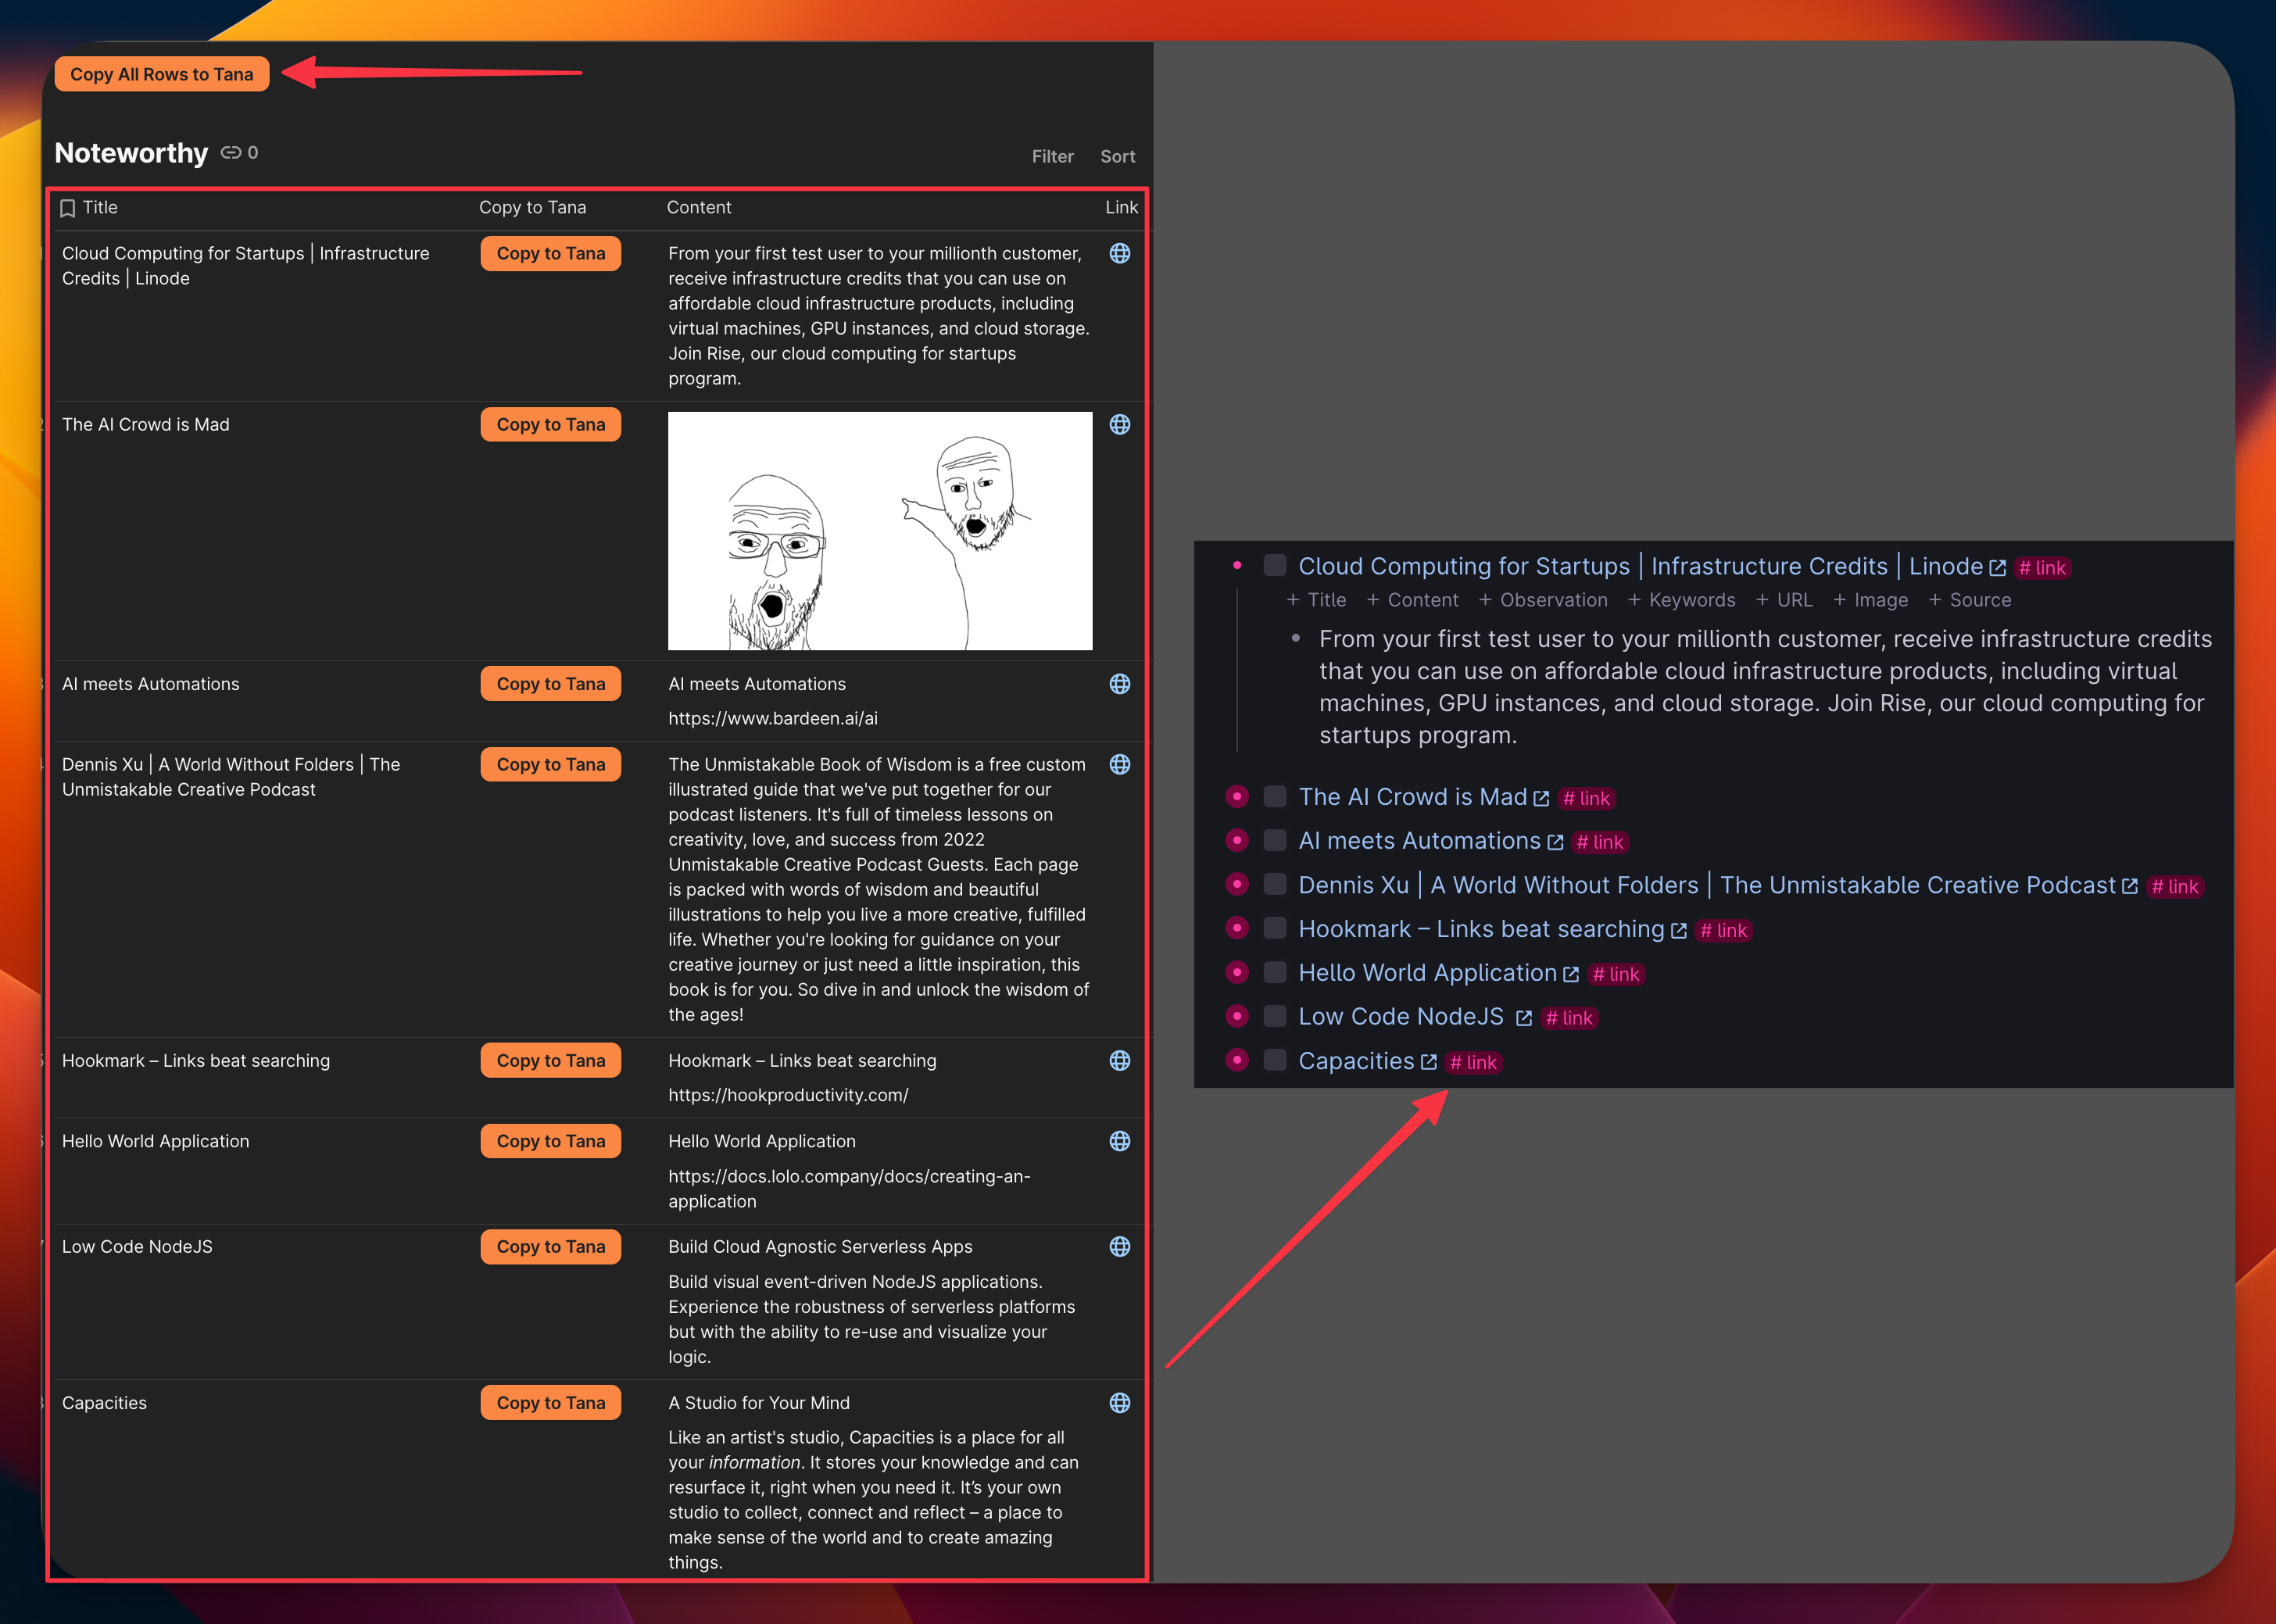Click the bookmark icon in Title column header
Screen dimensions: 2276x1624
click(68, 208)
